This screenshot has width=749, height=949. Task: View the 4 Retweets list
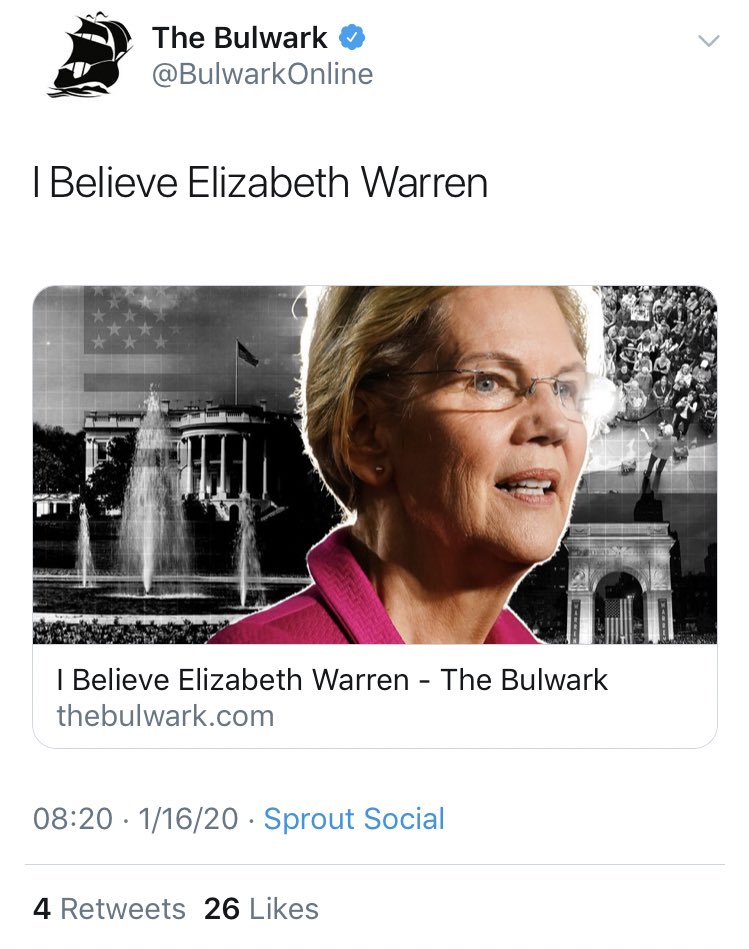tap(109, 909)
